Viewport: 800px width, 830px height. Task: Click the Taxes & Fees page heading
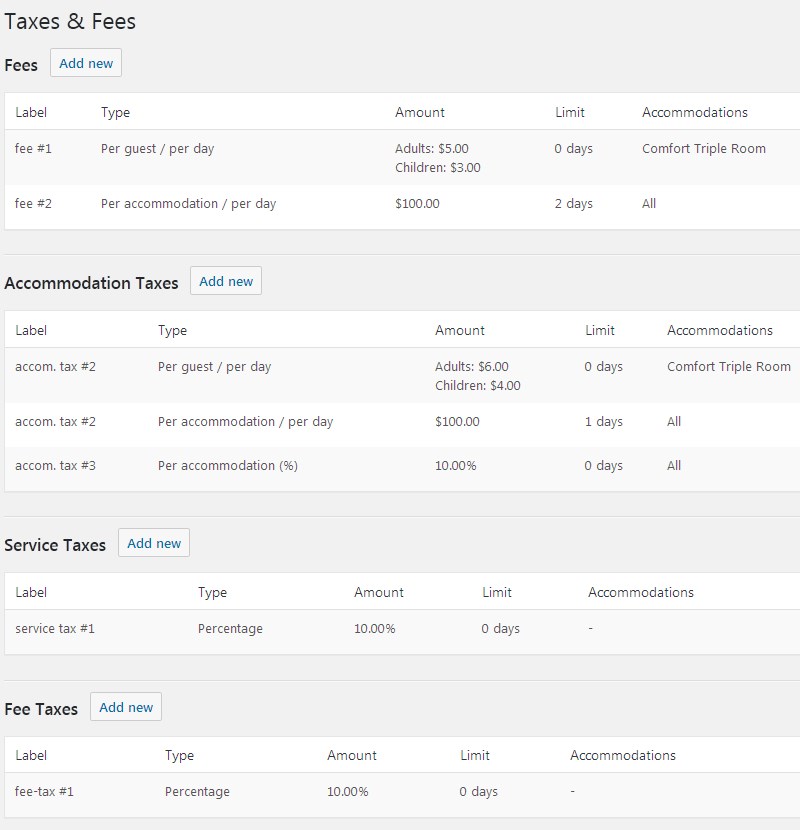coord(70,22)
